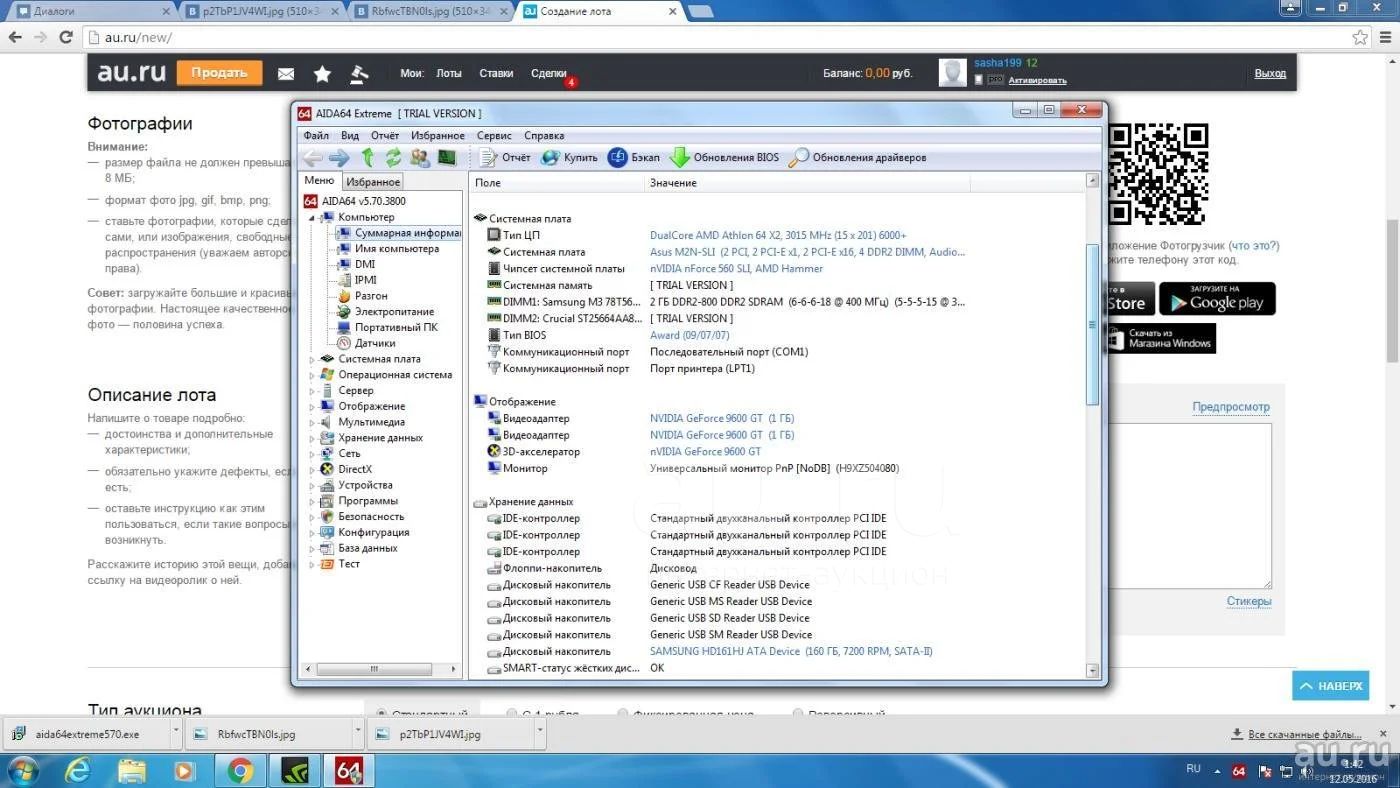Click the orange Продать button

(x=220, y=73)
